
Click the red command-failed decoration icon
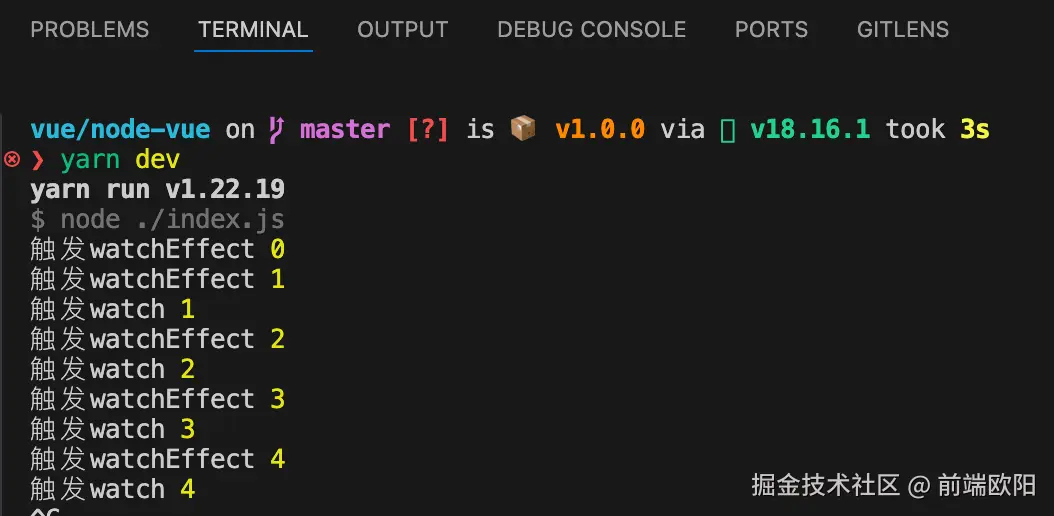tap(12, 159)
